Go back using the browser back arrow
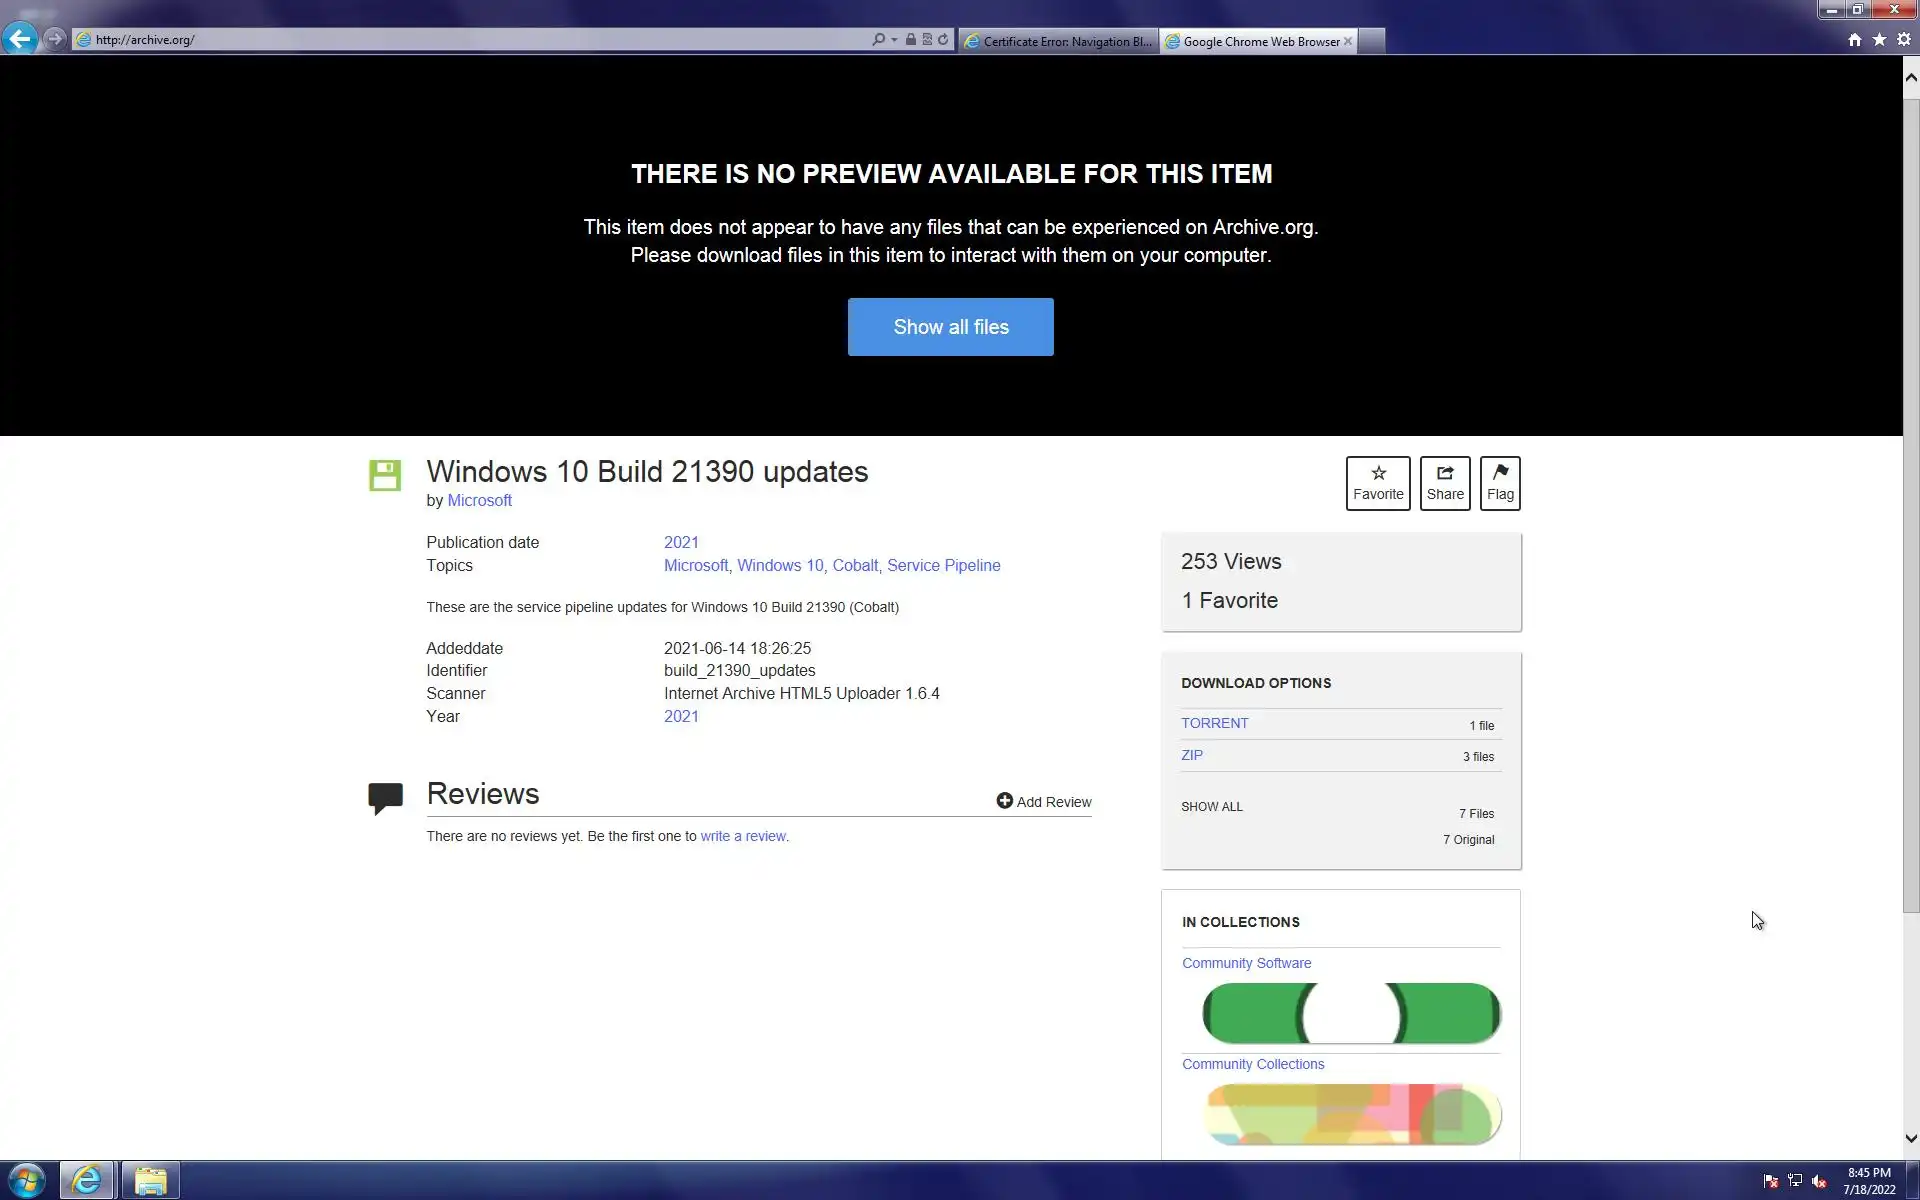The height and width of the screenshot is (1200, 1920). point(20,39)
